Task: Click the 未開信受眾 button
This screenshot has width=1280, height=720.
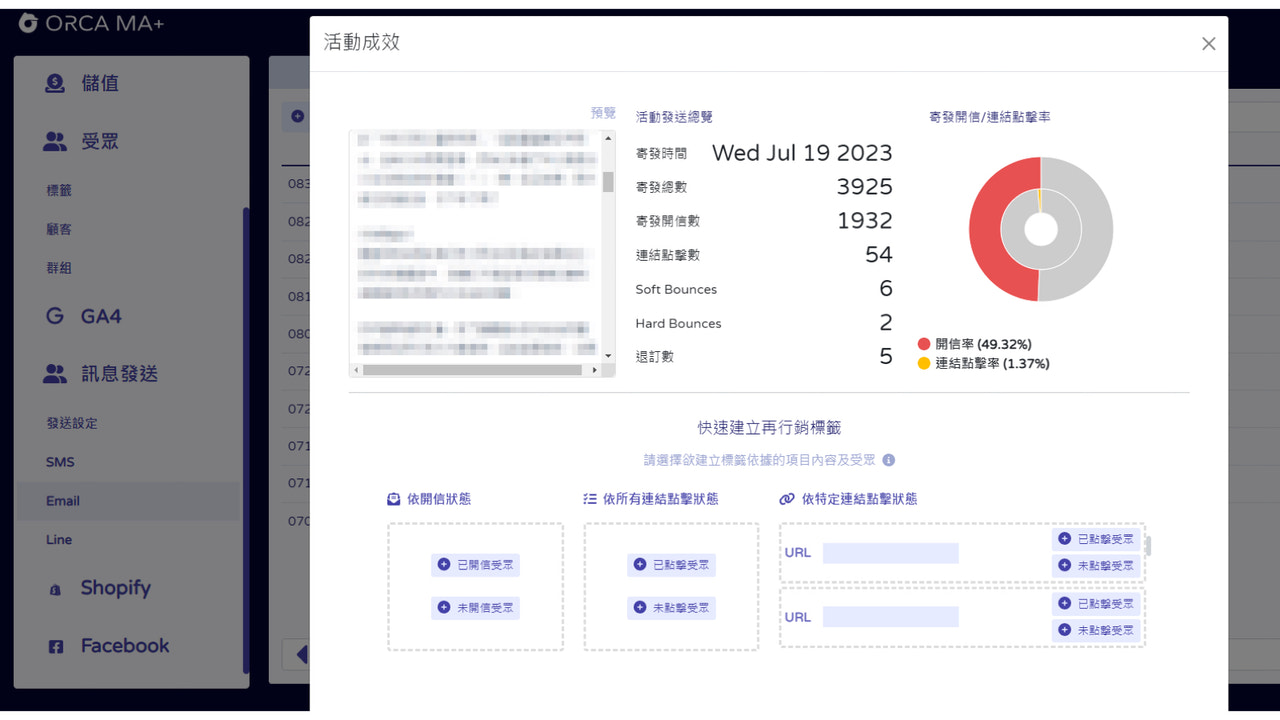Action: (476, 607)
